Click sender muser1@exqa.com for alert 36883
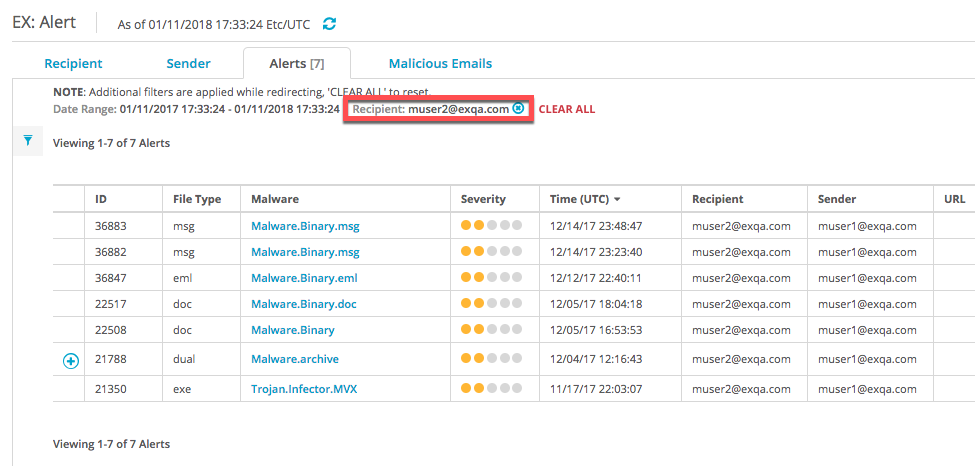This screenshot has height=466, width=975. (867, 226)
